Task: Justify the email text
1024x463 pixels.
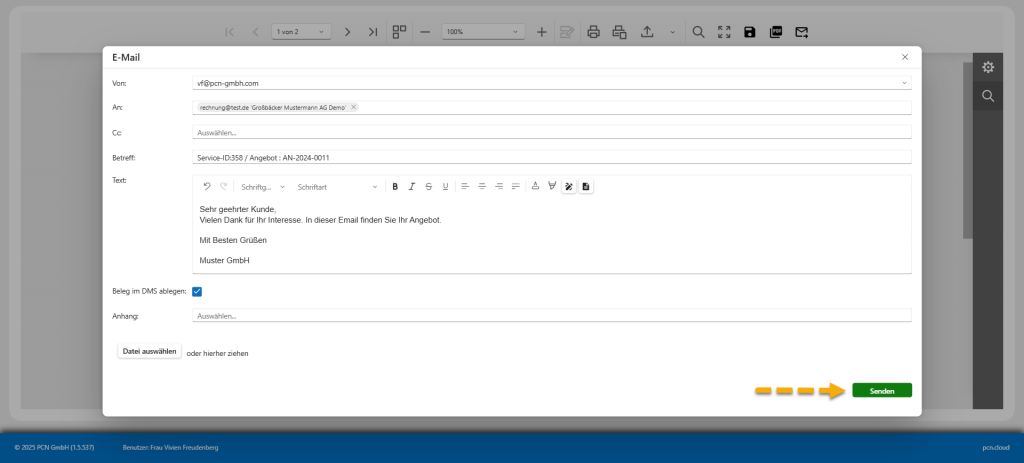Action: tap(516, 187)
